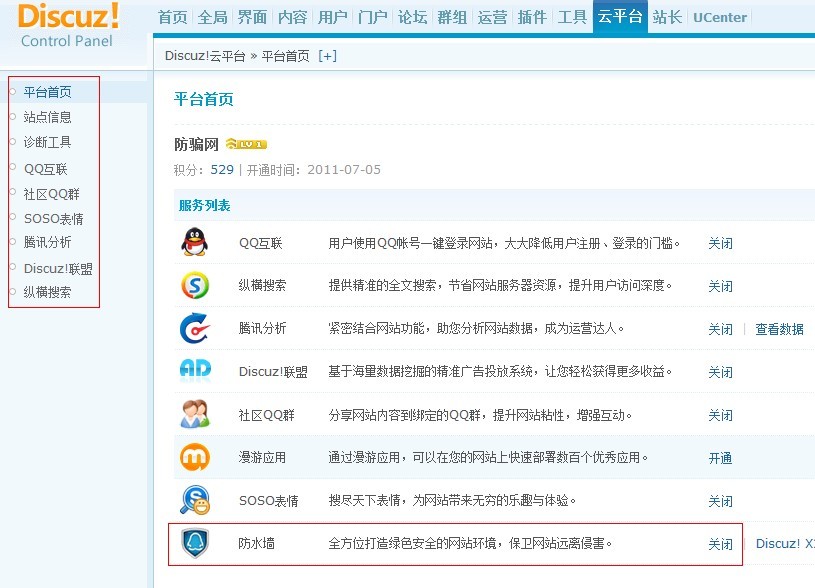
Task: Click 关闭 for the 社区QQ群 service
Action: (x=720, y=415)
